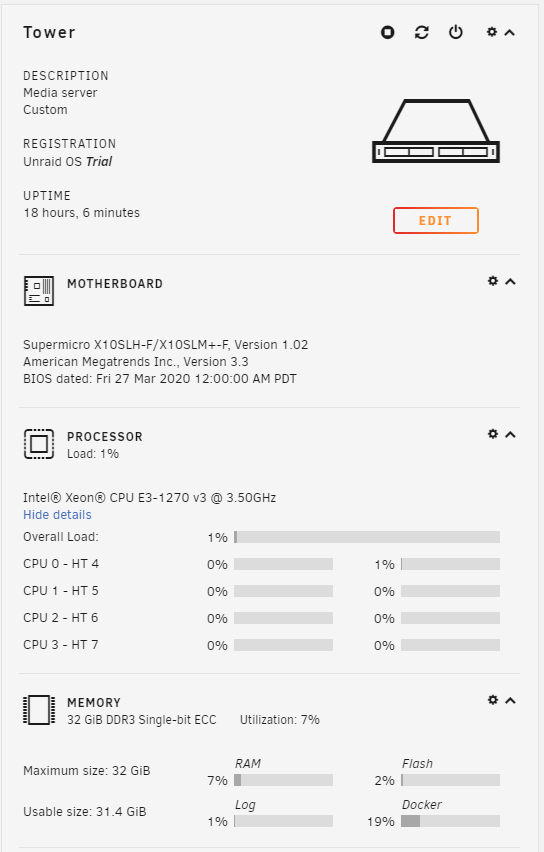
Task: Click the Docker usage bar
Action: pos(451,821)
